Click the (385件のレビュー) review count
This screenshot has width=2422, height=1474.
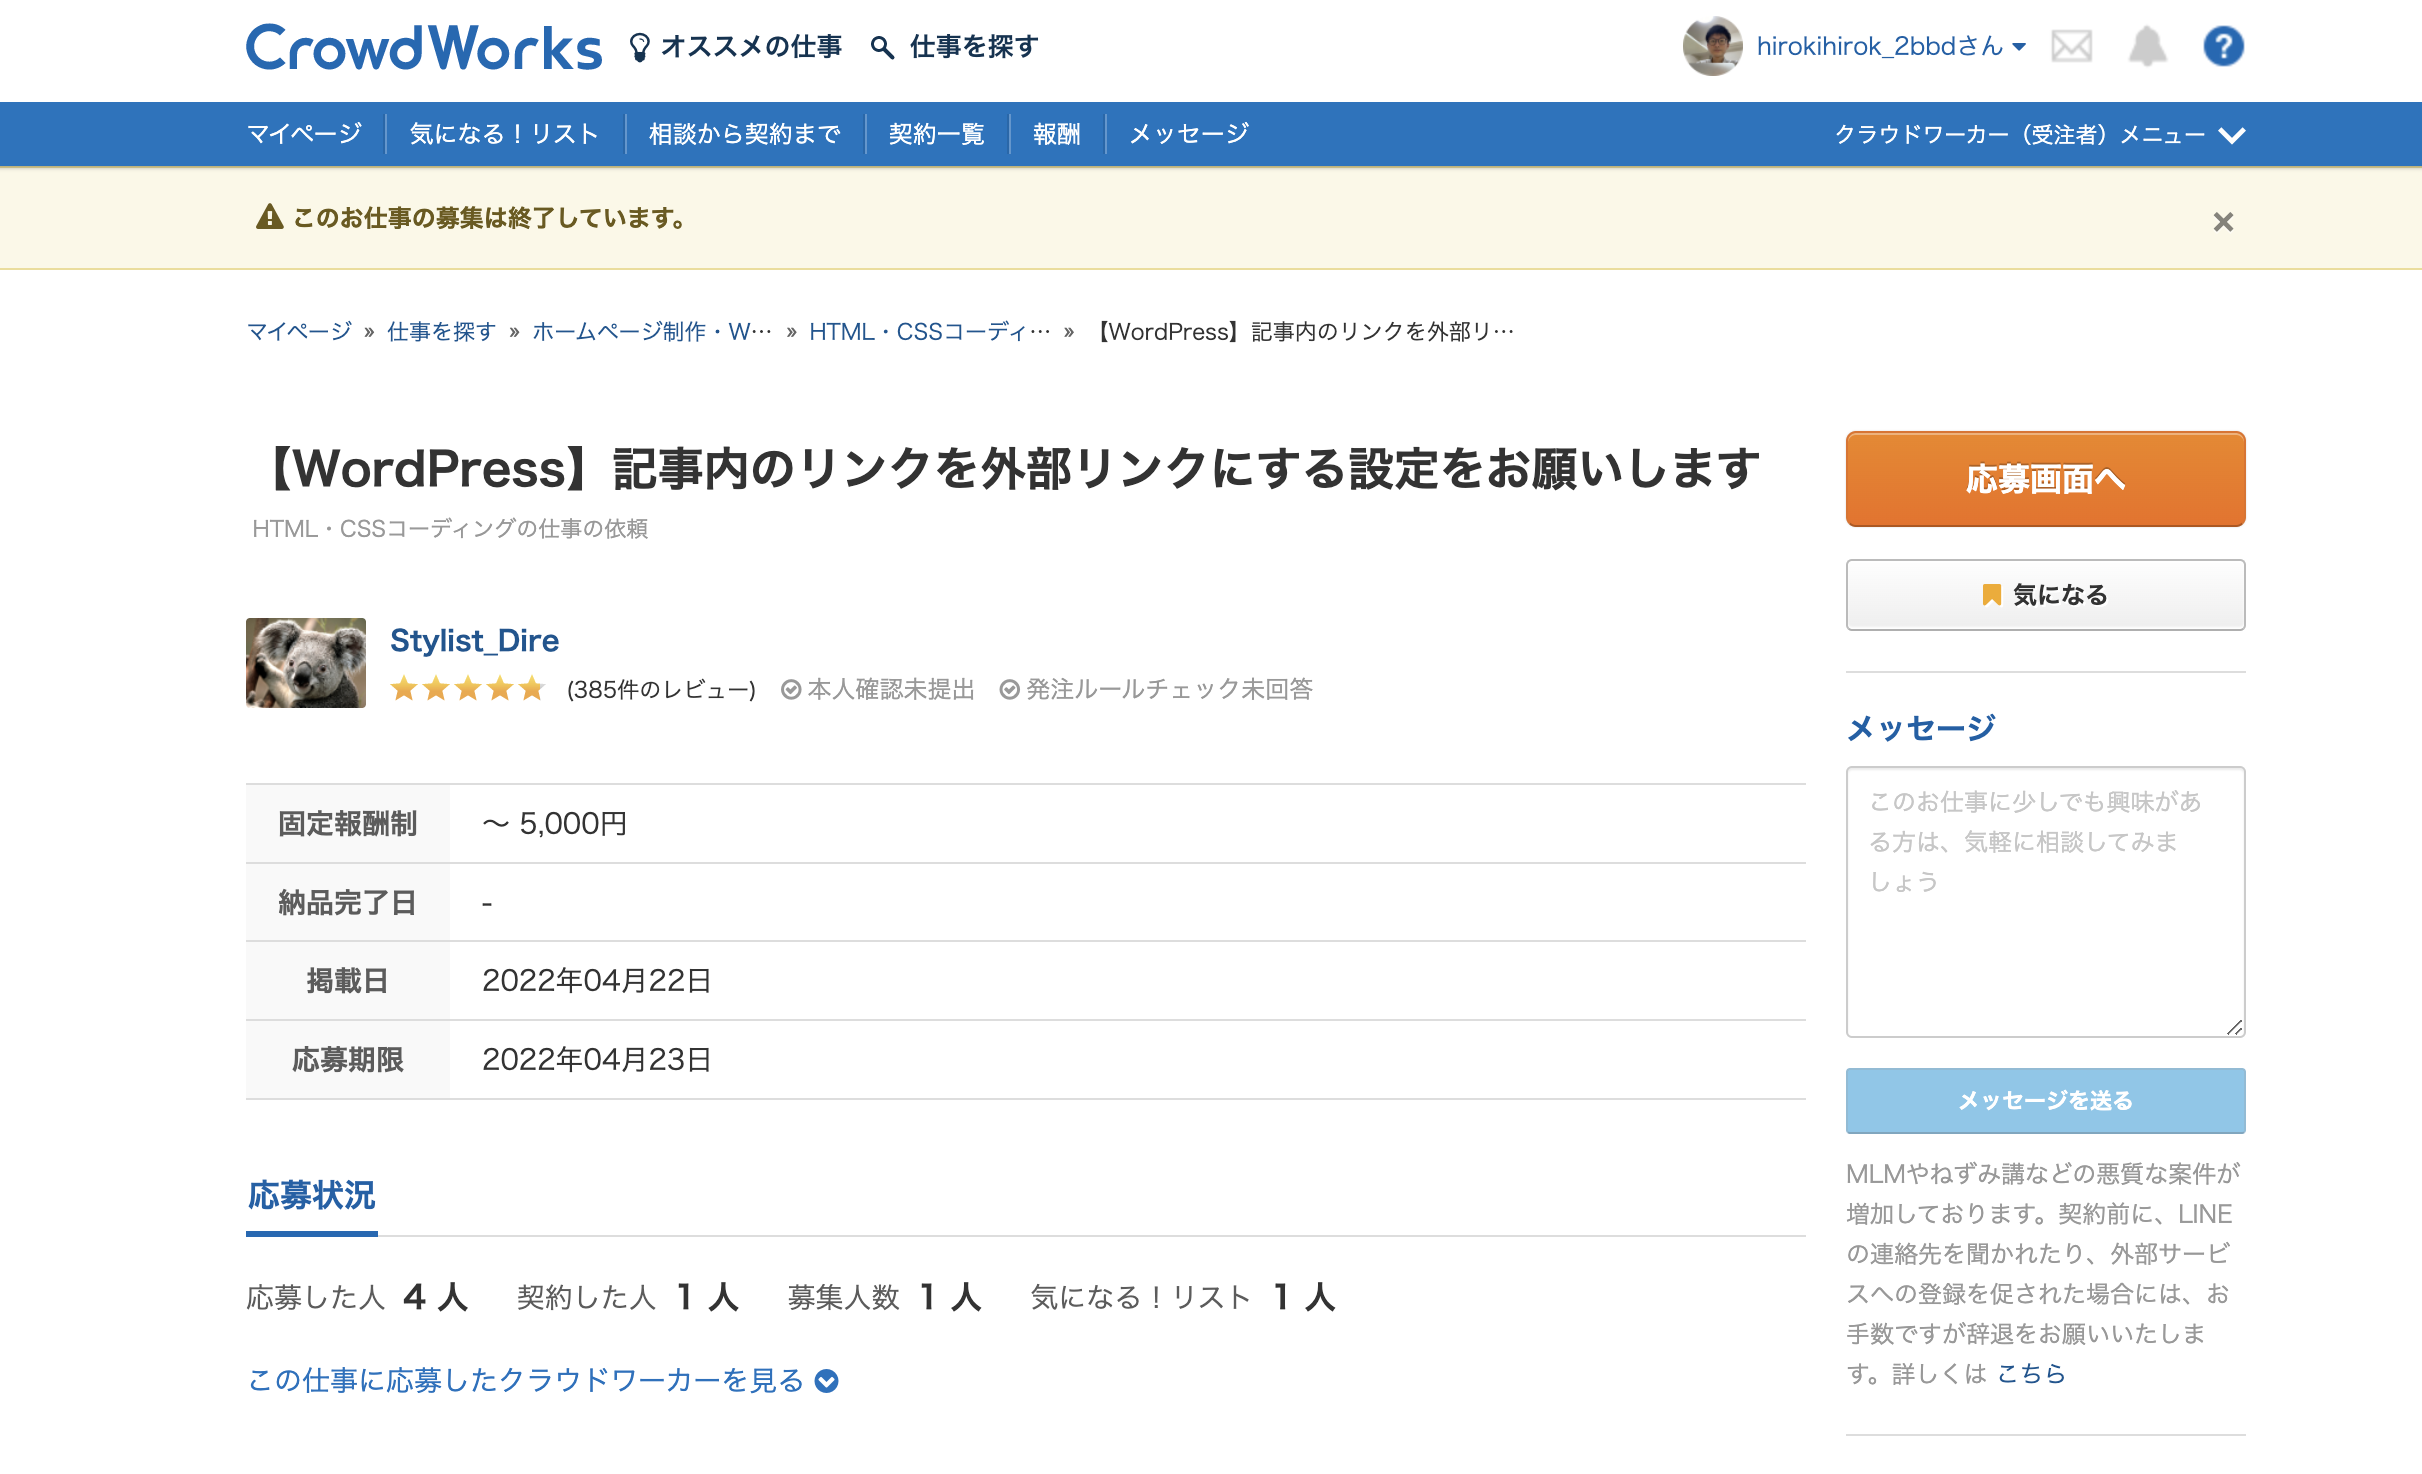[x=661, y=689]
